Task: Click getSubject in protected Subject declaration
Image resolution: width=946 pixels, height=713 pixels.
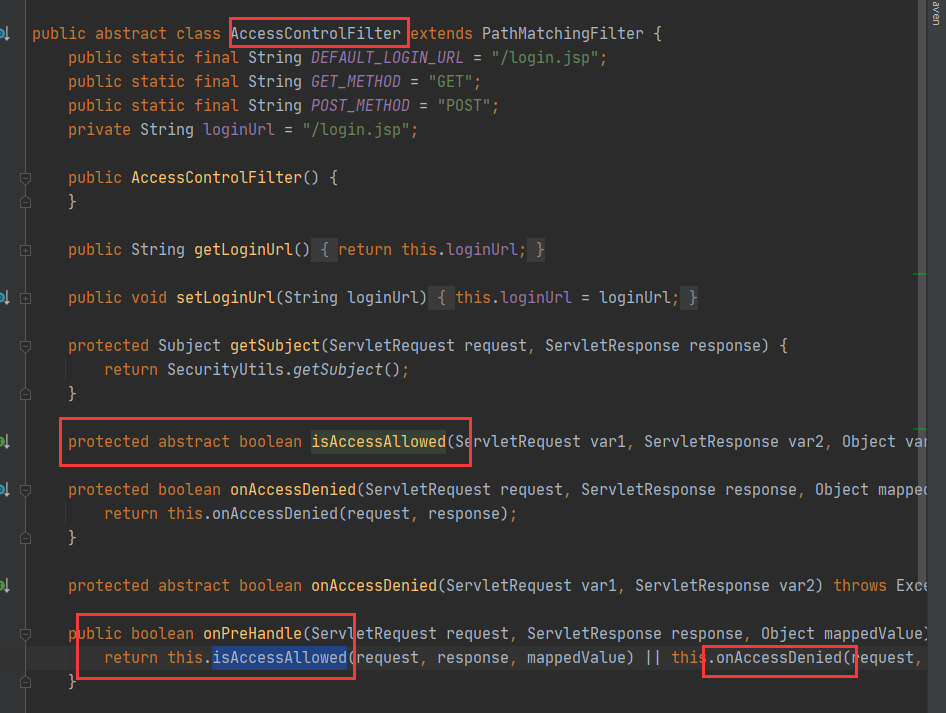Action: pos(275,346)
